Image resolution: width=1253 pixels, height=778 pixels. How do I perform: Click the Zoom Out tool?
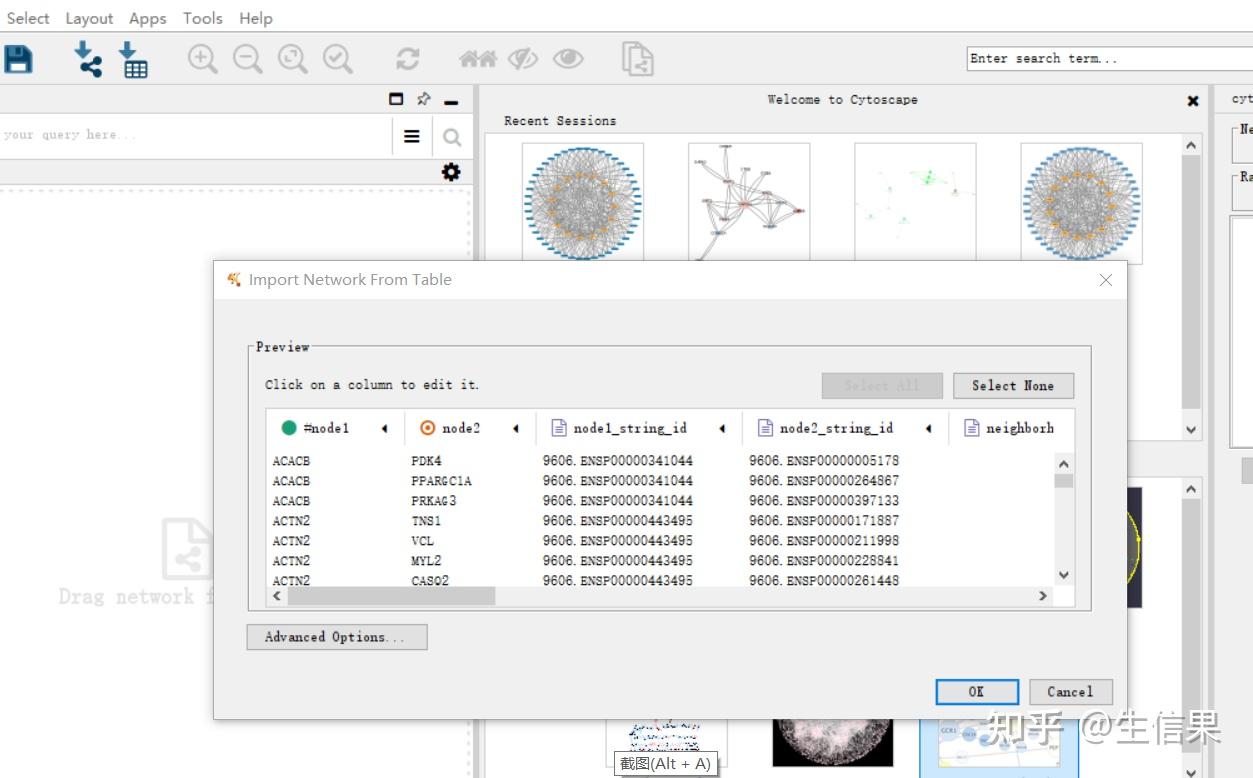[246, 58]
